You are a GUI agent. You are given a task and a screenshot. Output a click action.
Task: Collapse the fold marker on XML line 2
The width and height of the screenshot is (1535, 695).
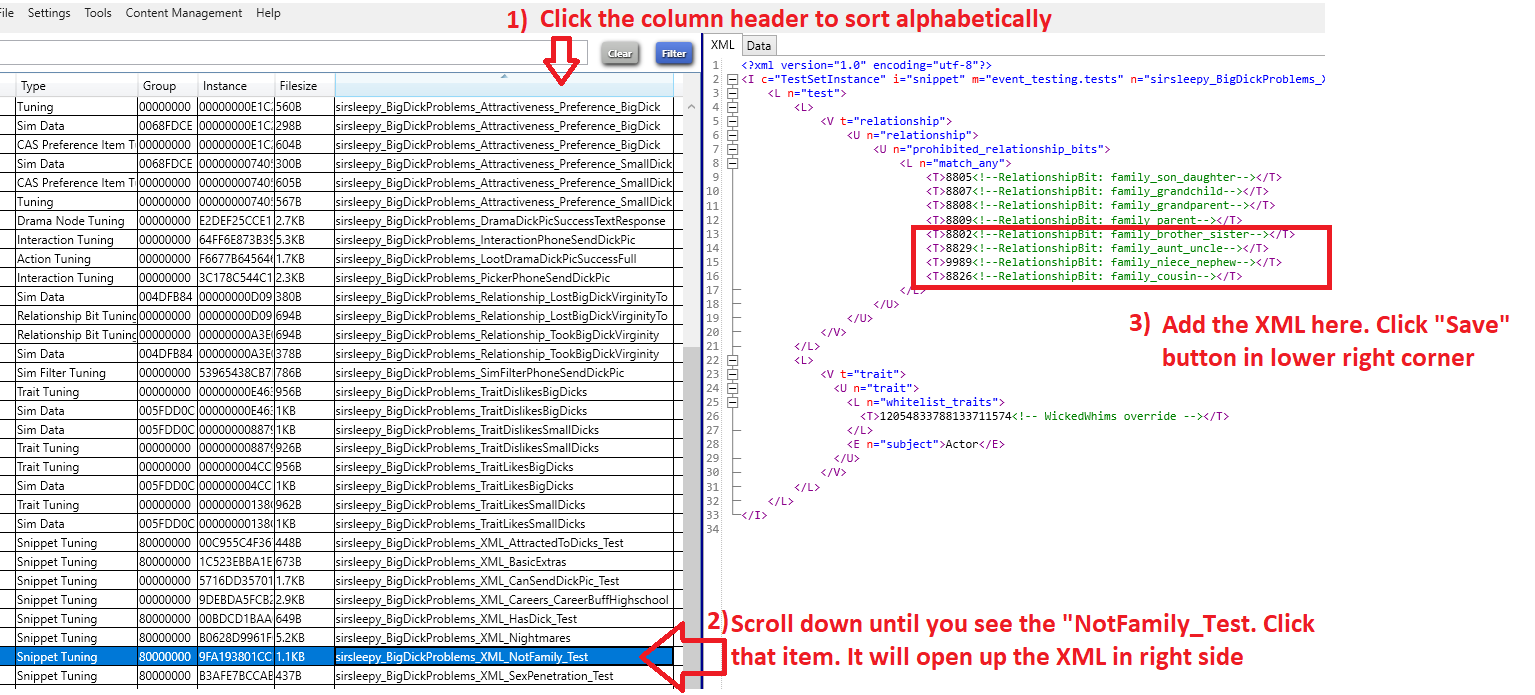point(733,79)
